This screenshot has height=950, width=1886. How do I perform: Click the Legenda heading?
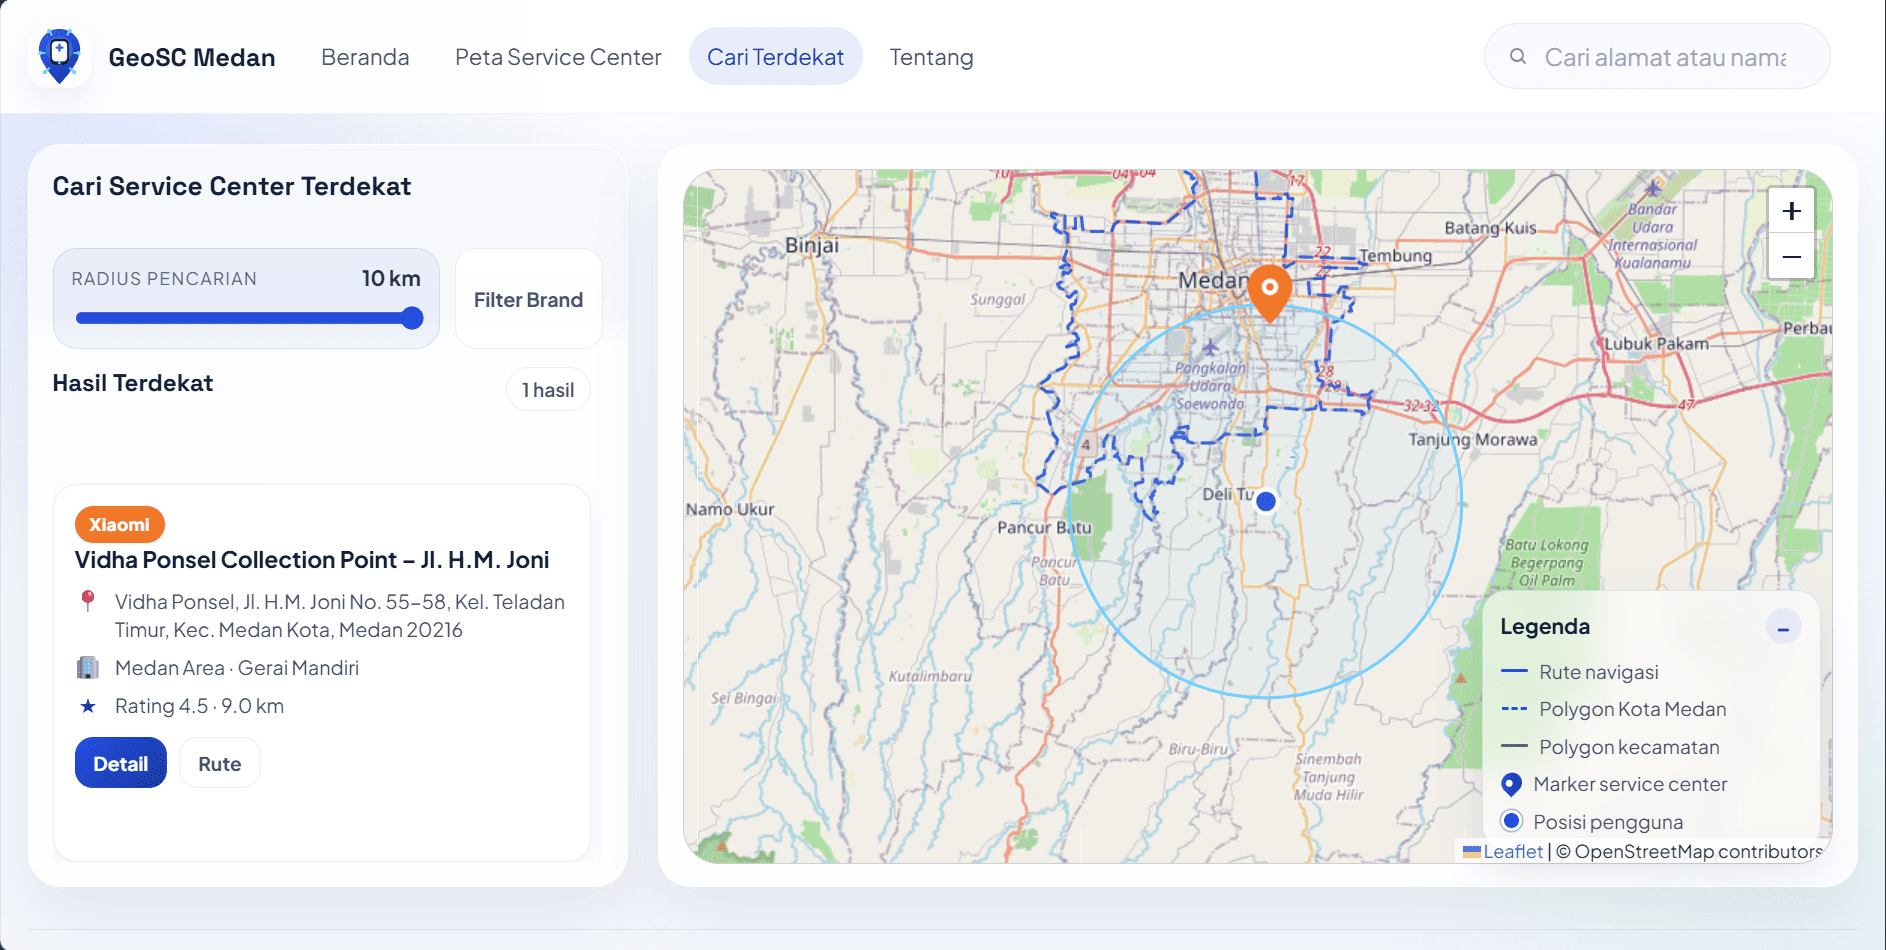[1545, 627]
